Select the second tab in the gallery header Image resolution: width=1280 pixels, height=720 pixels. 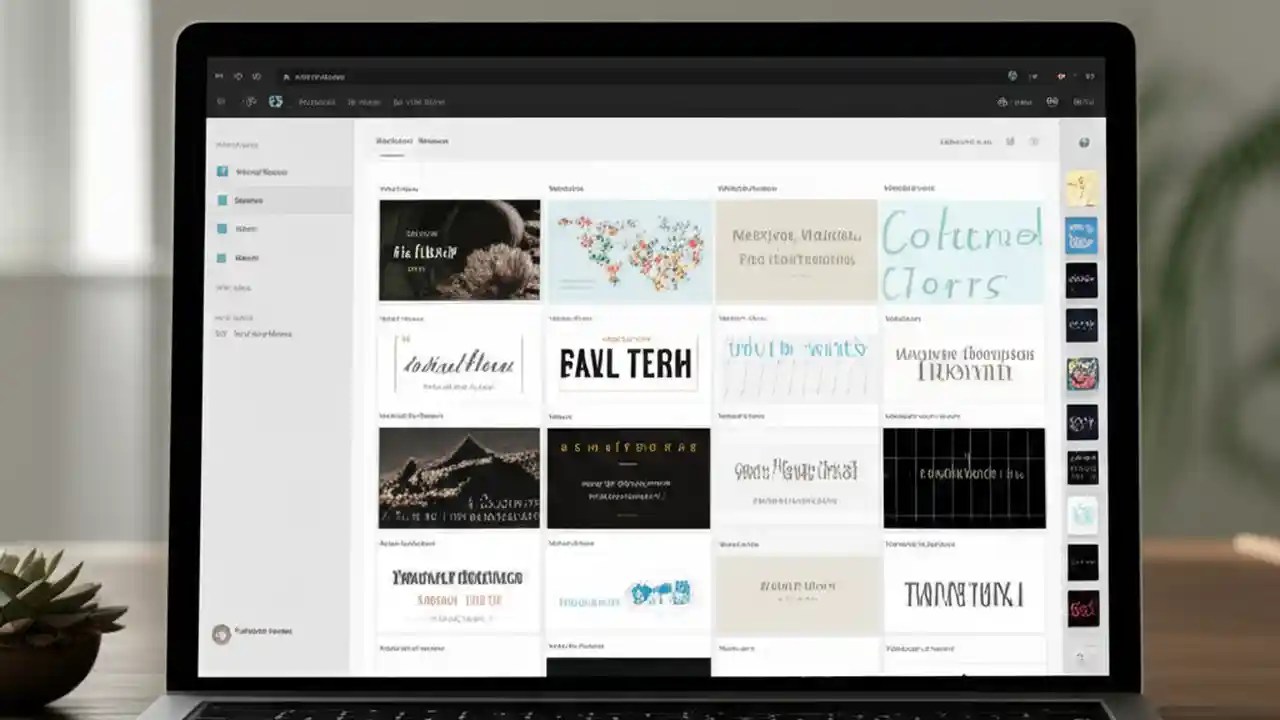pyautogui.click(x=433, y=141)
